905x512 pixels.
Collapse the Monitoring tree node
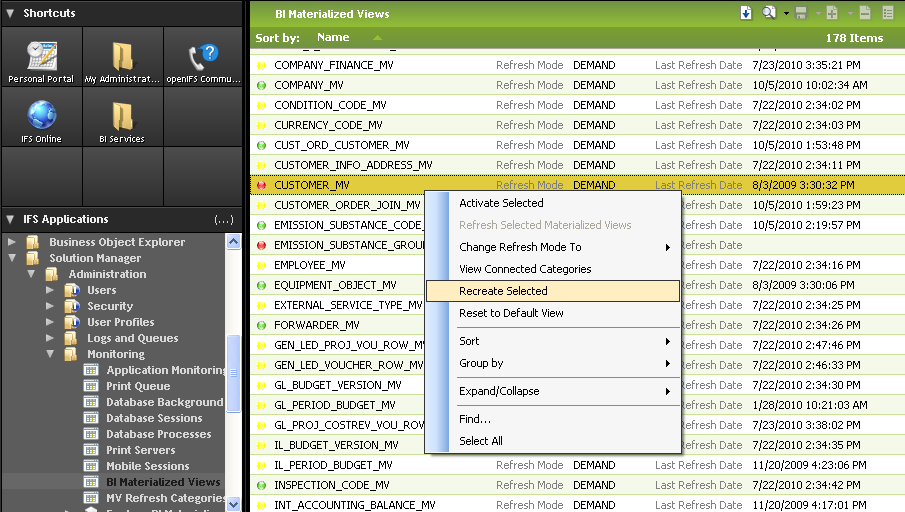[50, 354]
